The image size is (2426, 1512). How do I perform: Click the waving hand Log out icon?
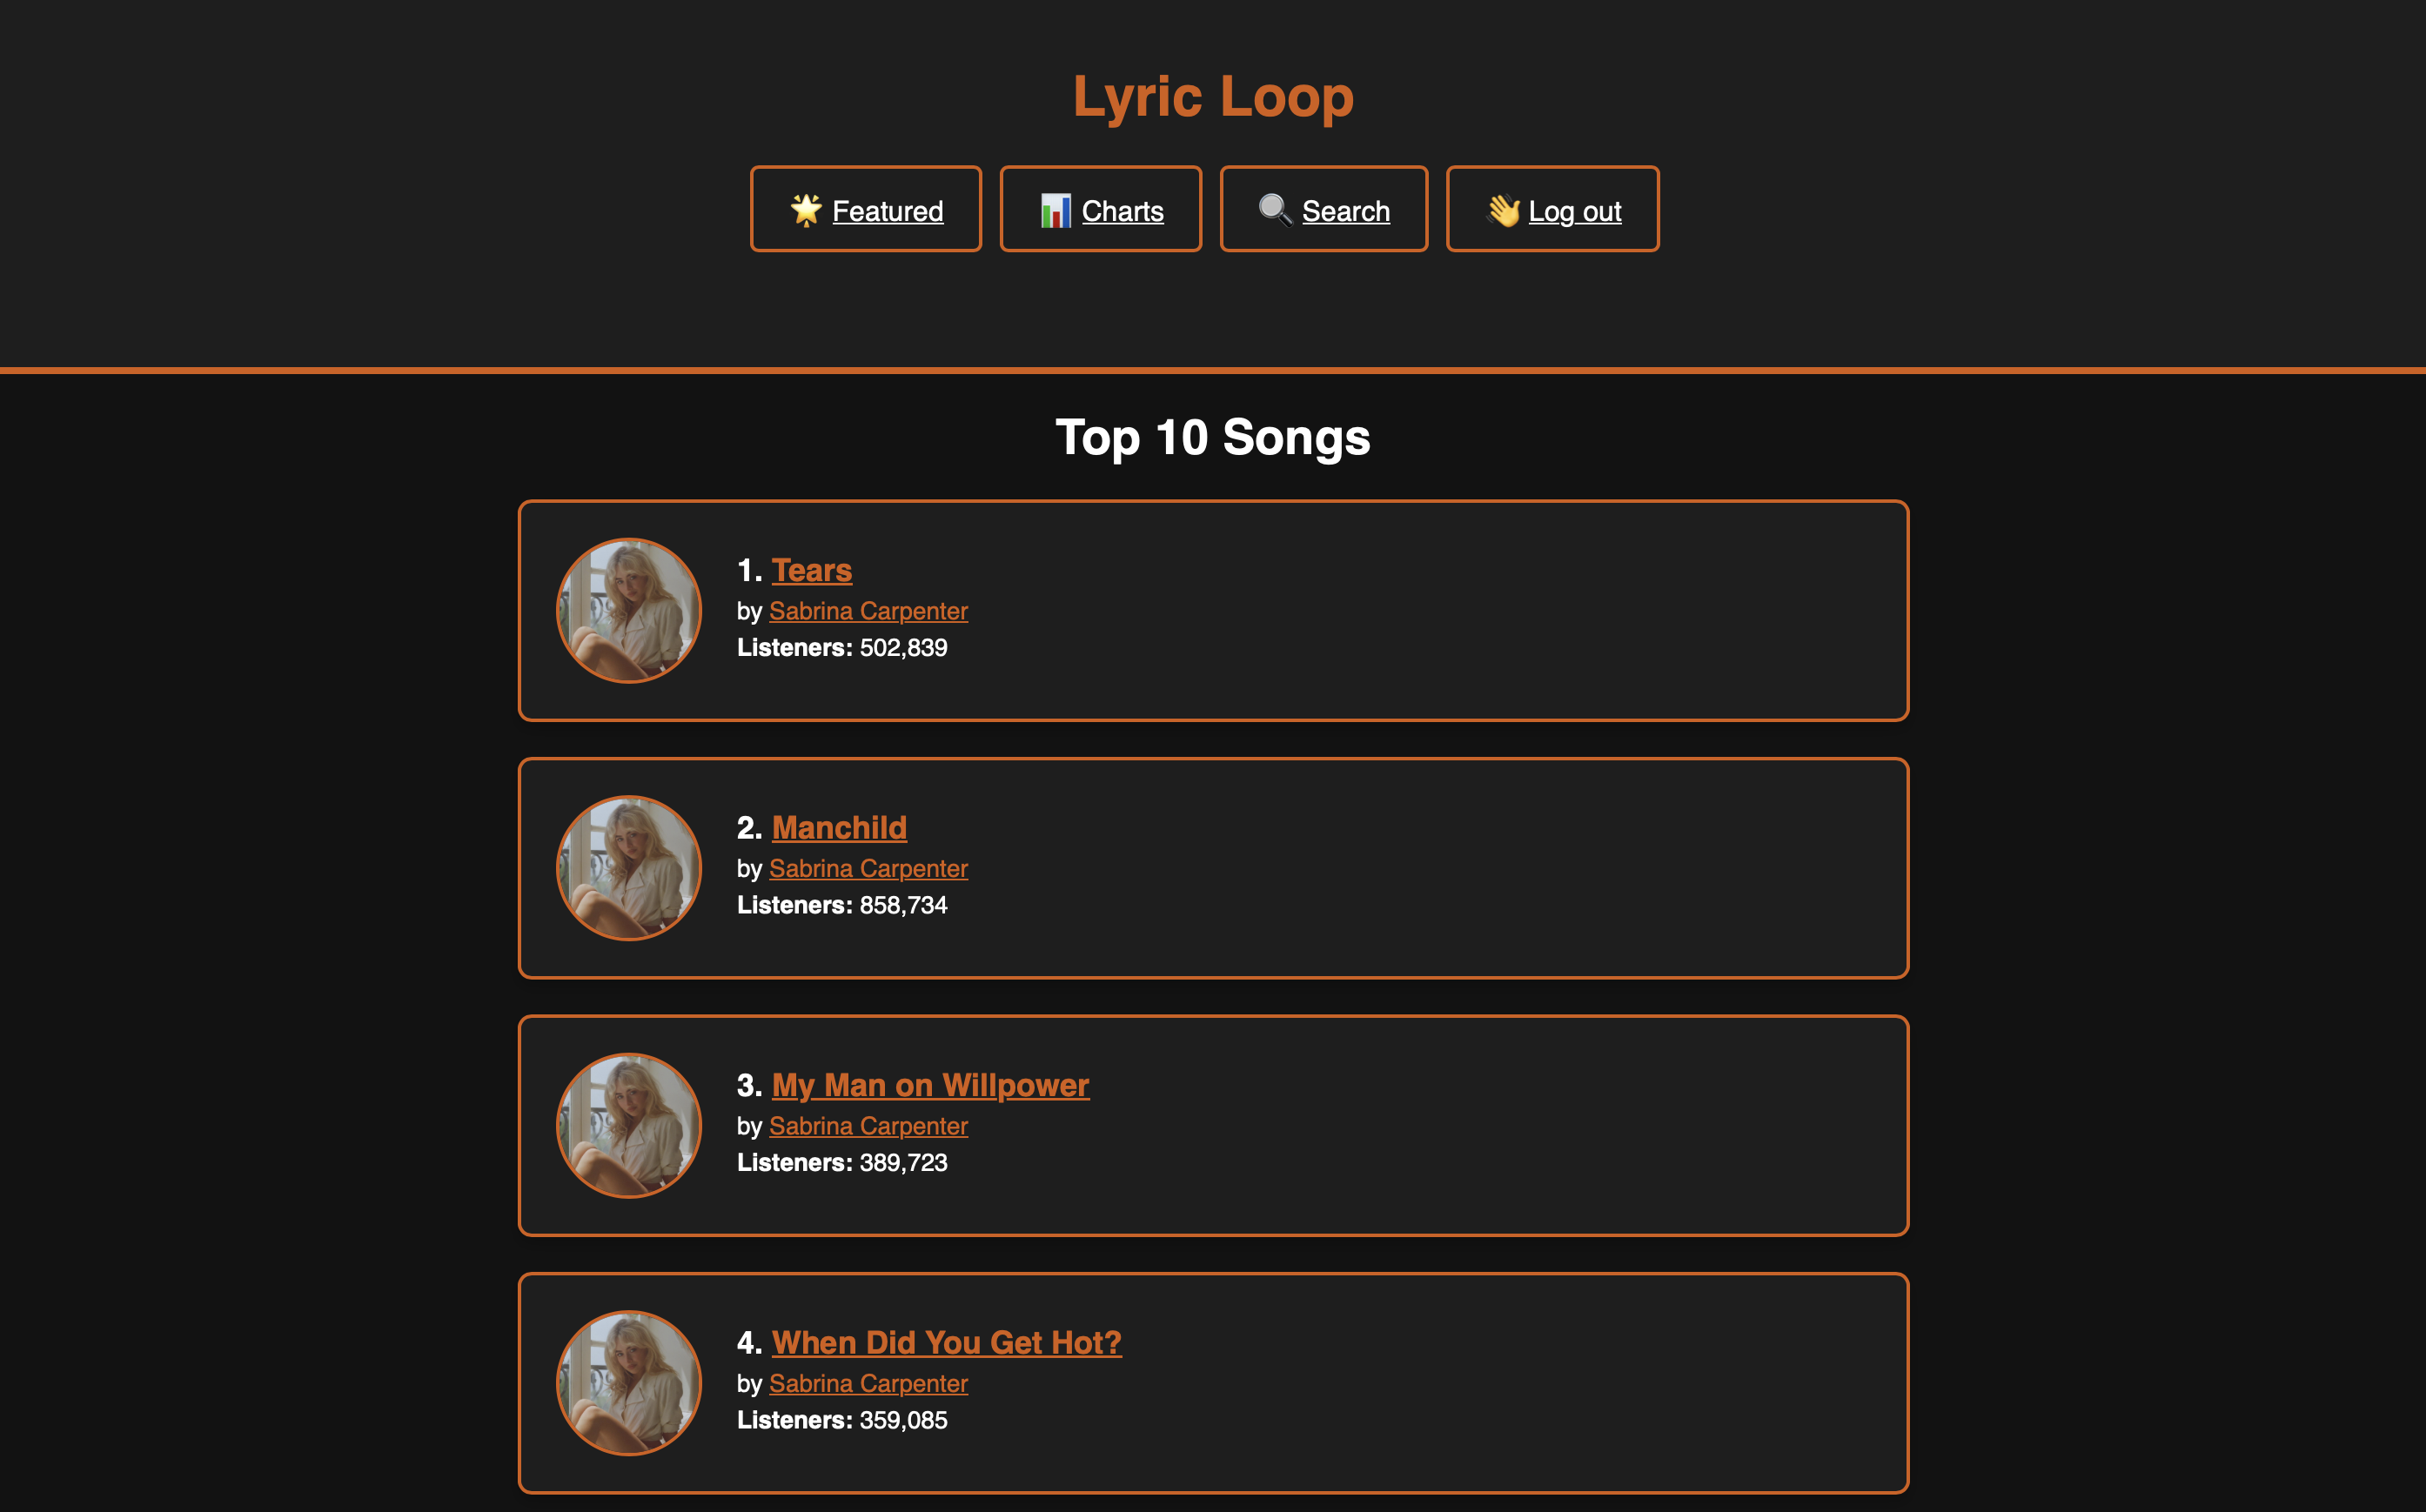(1502, 210)
